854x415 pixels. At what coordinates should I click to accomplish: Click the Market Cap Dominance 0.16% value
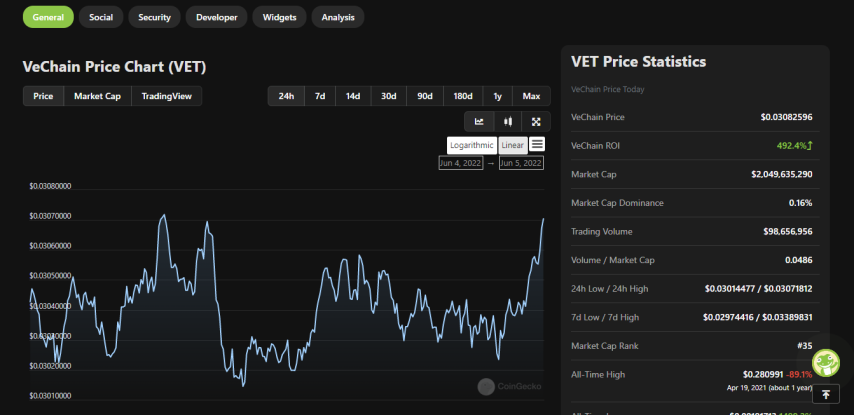[x=800, y=203]
